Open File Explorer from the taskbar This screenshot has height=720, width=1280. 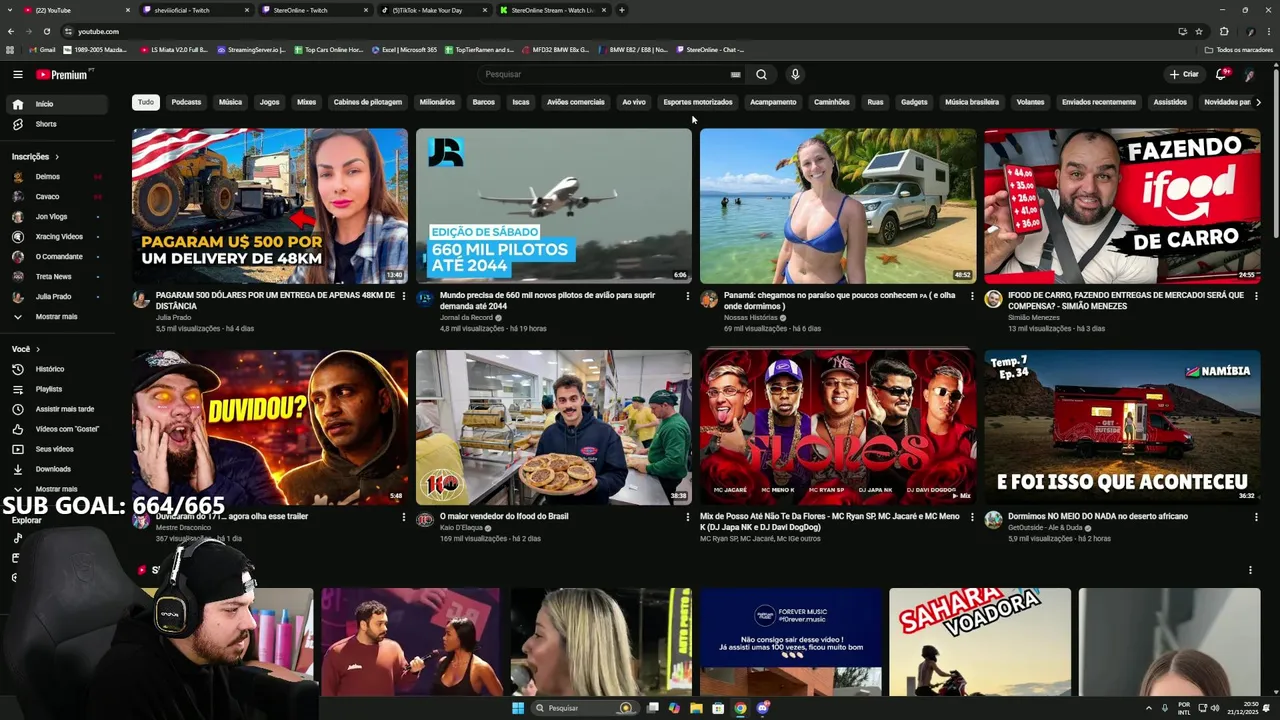coord(696,708)
